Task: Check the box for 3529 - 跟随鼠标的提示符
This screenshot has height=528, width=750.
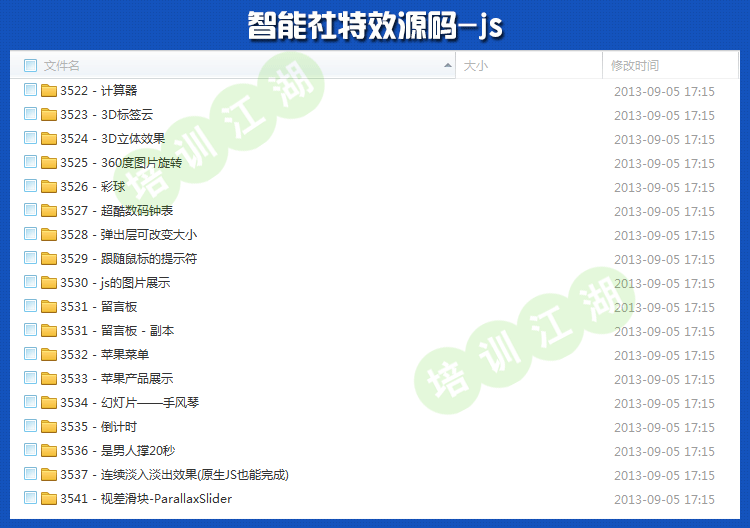Action: [x=30, y=258]
